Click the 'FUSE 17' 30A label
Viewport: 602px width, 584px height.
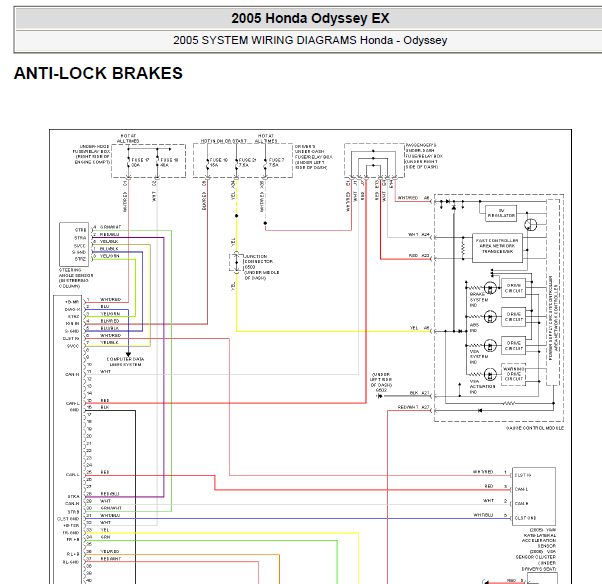[140, 162]
